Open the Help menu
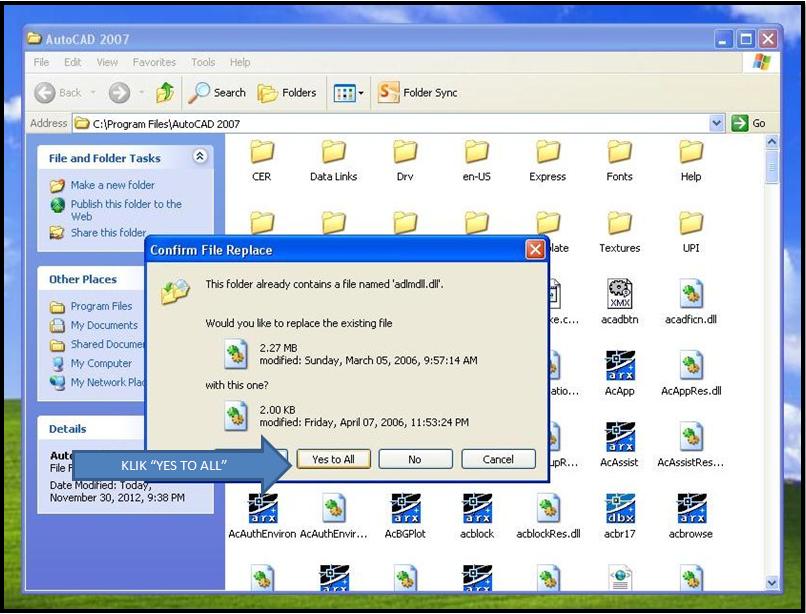Screen dimensions: 806x614 [240, 62]
